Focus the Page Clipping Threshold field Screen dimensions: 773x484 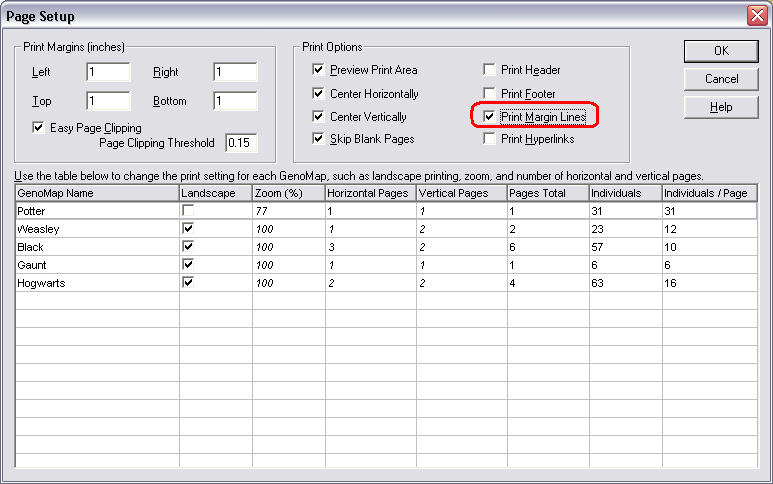point(241,143)
